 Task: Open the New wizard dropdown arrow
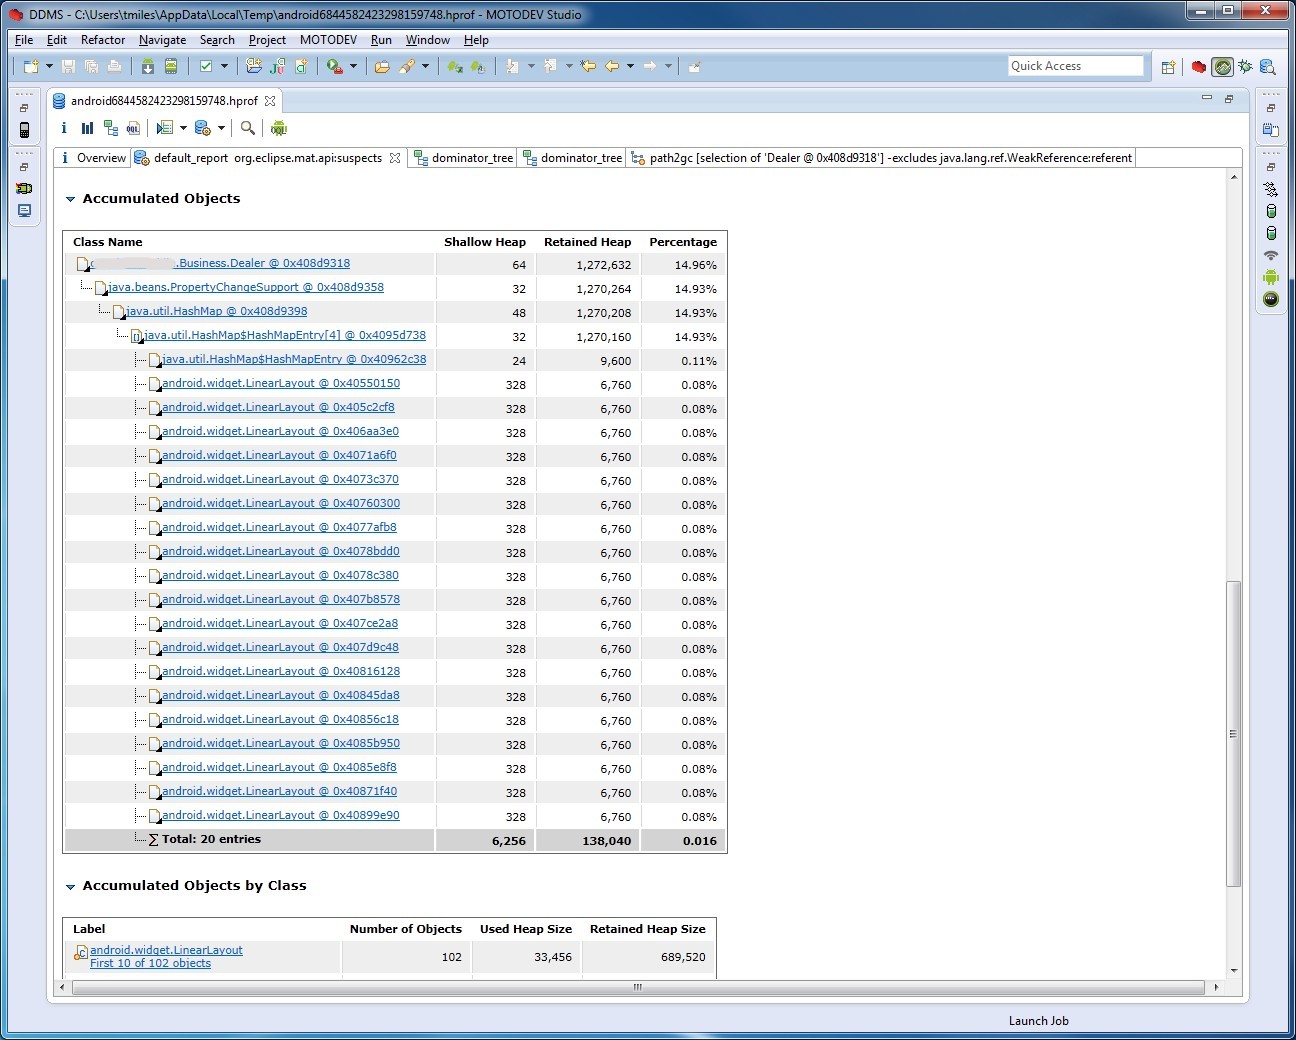49,66
